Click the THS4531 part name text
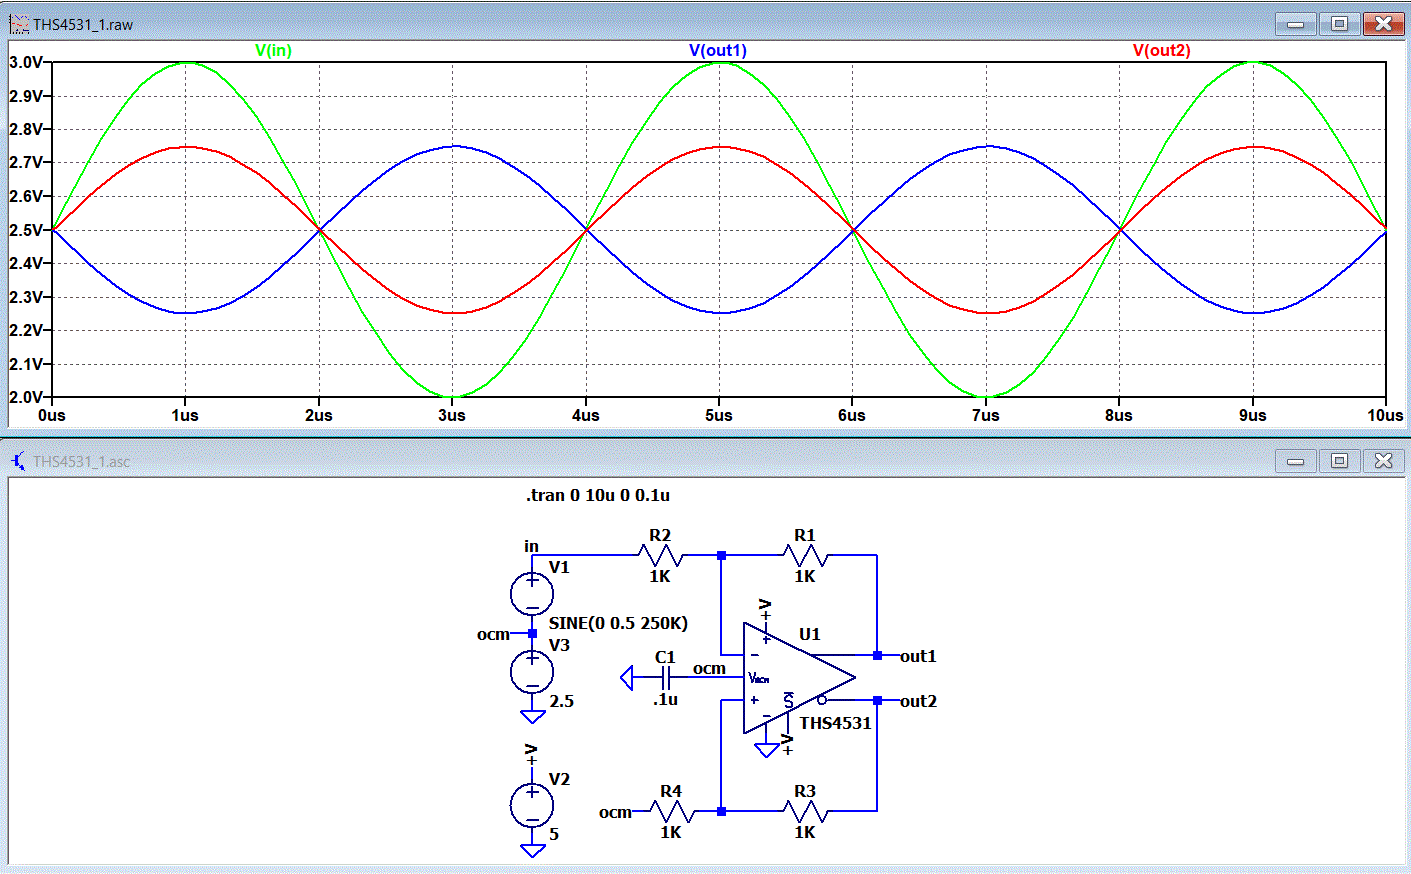This screenshot has width=1411, height=874. (x=835, y=723)
